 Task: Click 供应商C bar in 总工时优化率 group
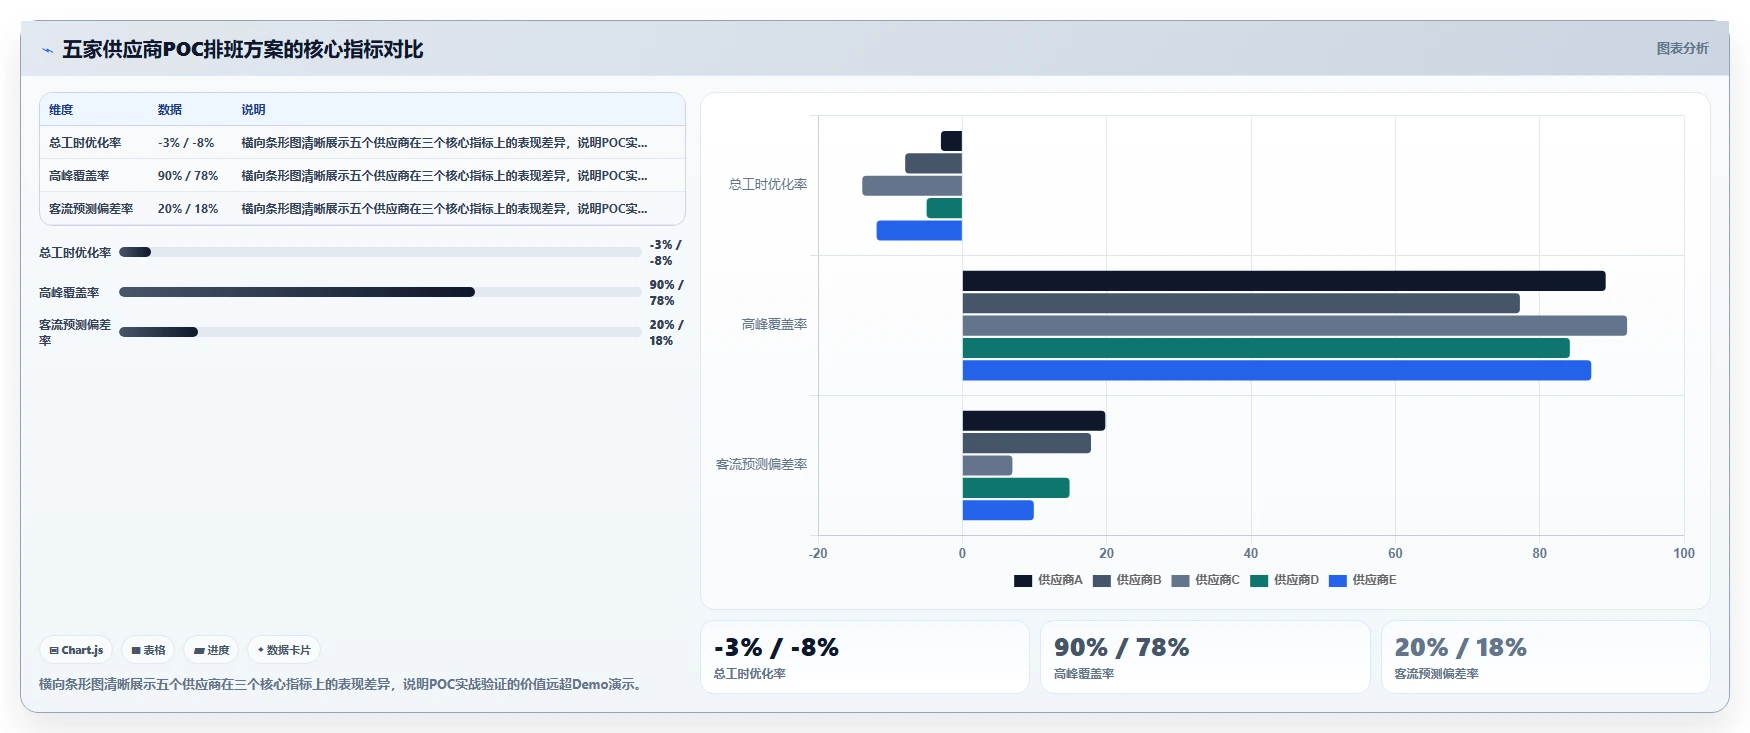912,186
